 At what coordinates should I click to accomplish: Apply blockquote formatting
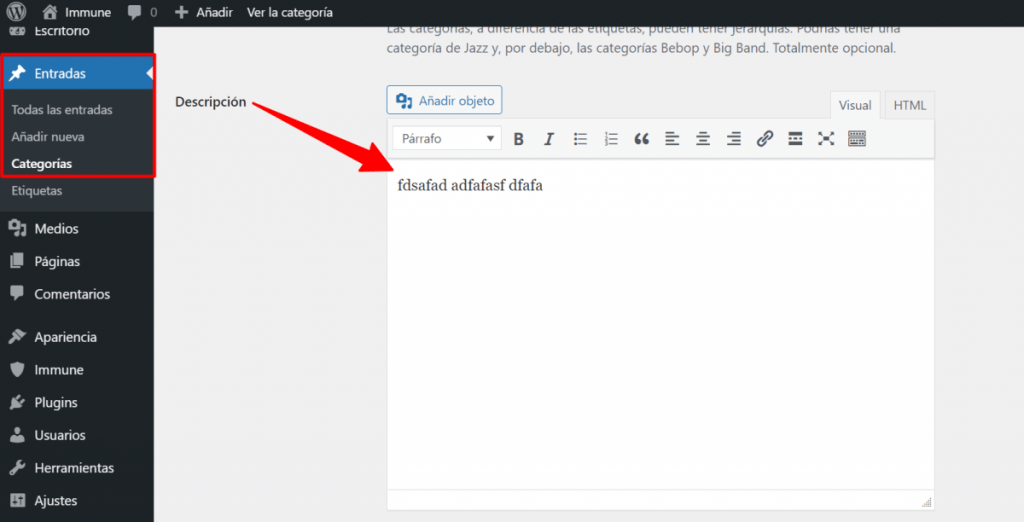click(x=642, y=139)
